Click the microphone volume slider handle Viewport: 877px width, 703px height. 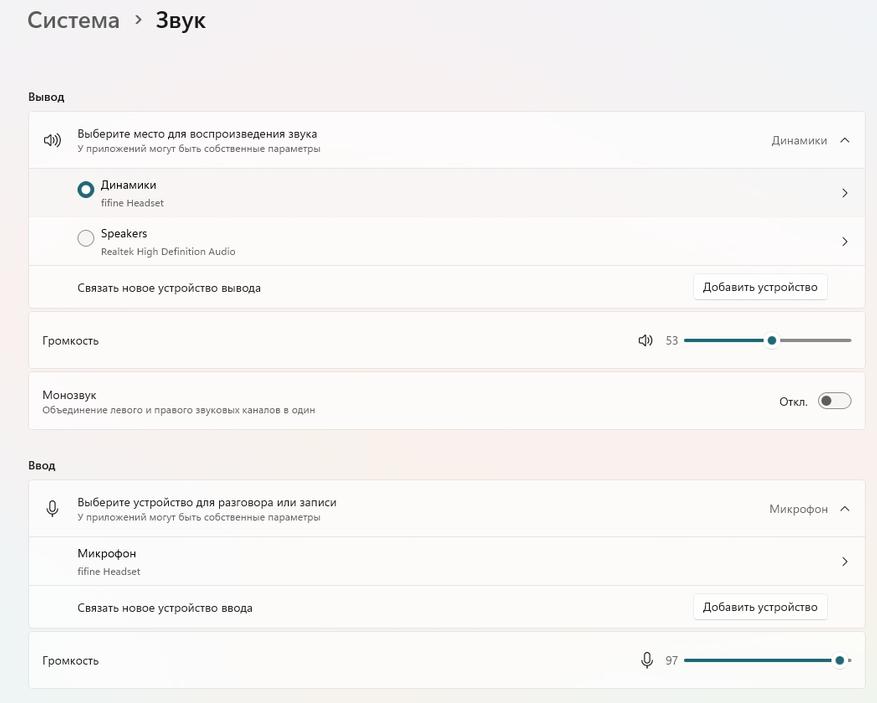pyautogui.click(x=840, y=660)
